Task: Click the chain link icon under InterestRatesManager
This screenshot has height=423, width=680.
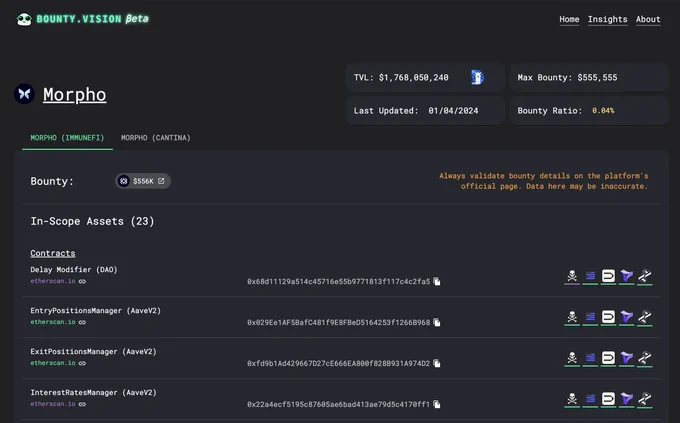Action: (x=82, y=404)
